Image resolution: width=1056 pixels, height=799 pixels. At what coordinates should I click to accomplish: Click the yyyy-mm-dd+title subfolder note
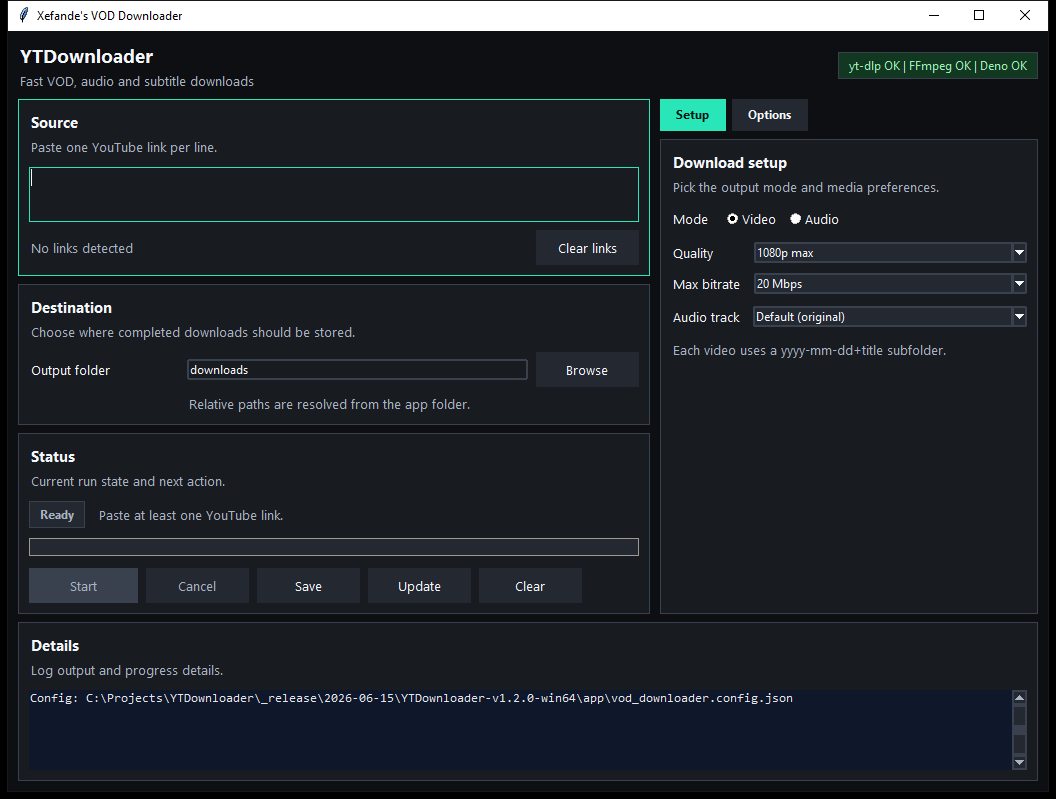[810, 350]
